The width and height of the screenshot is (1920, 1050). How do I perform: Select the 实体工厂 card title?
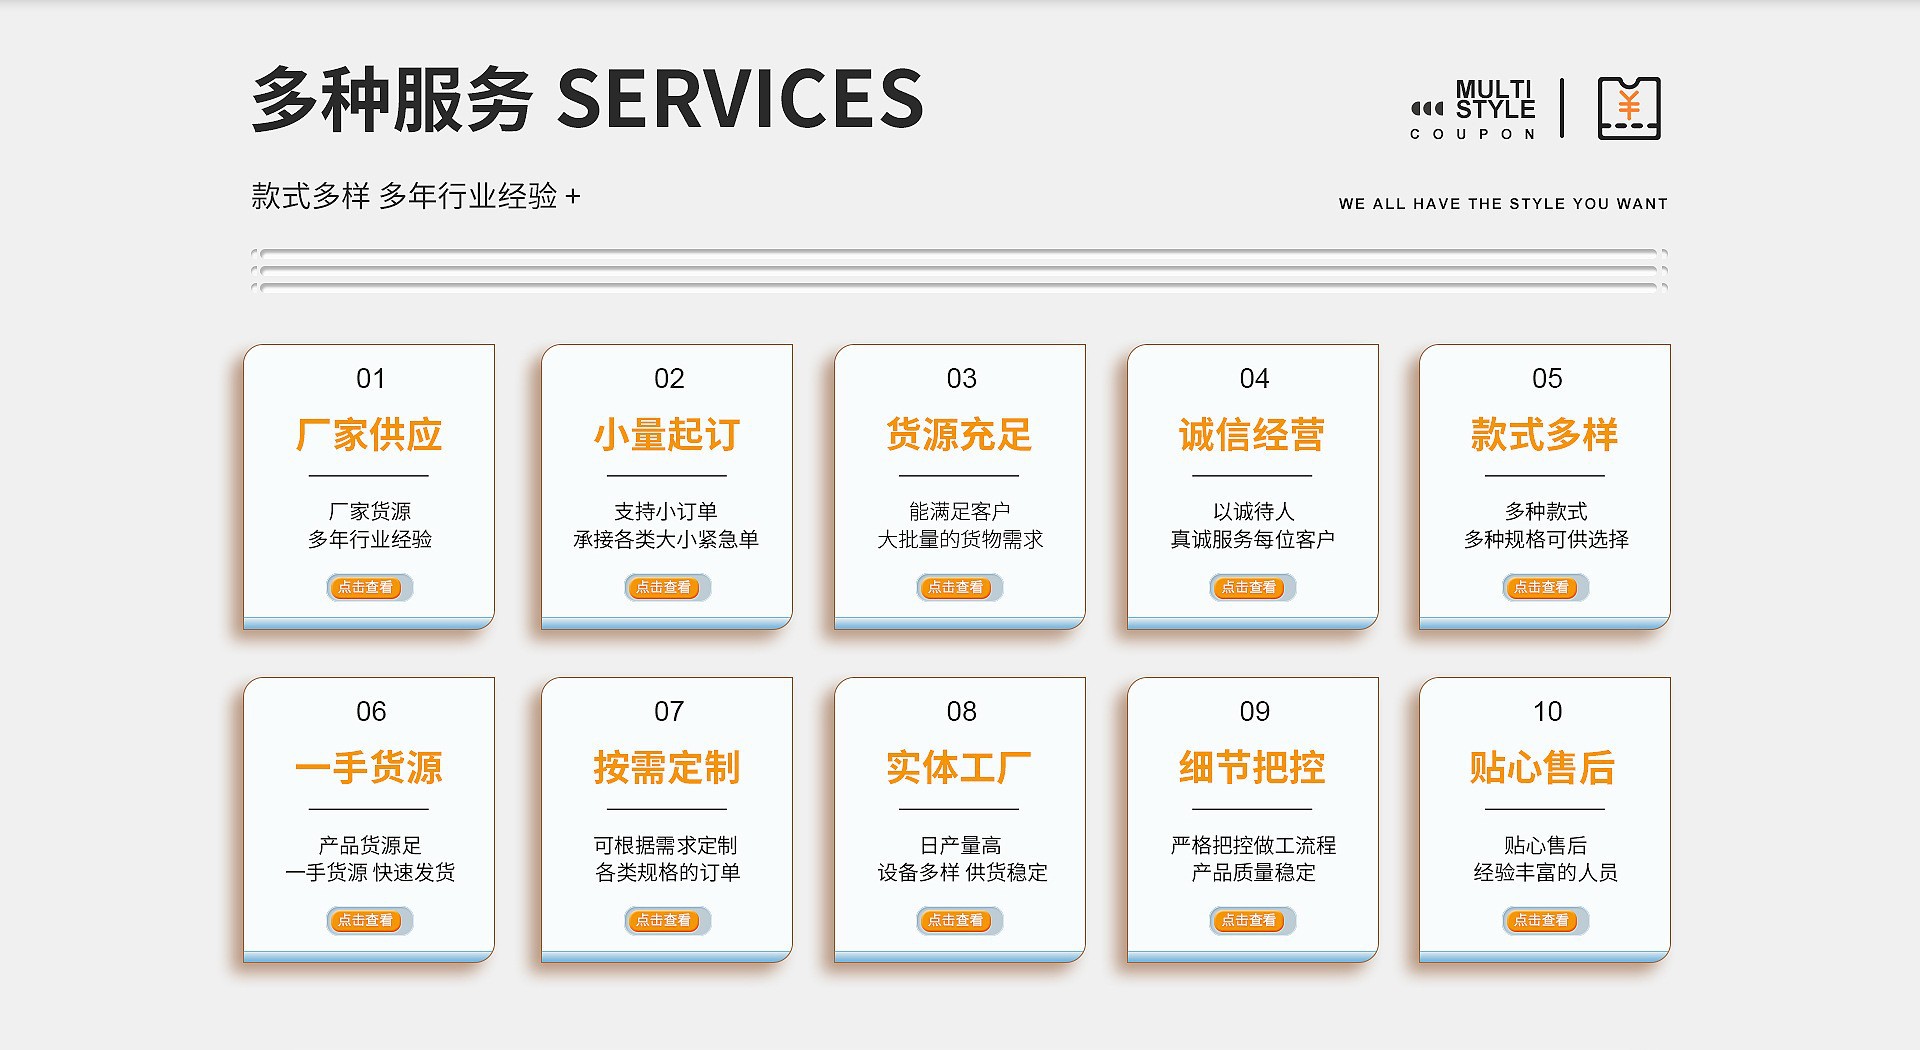point(959,768)
